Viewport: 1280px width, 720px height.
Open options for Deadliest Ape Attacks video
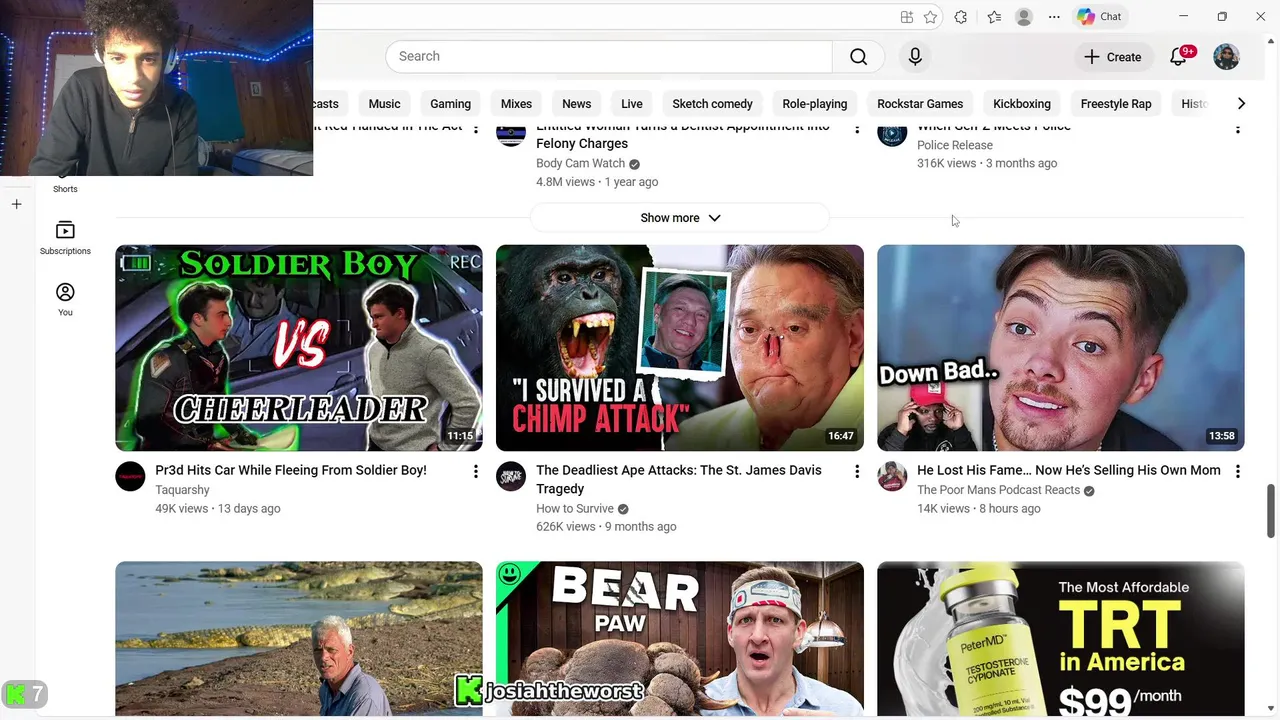(x=857, y=471)
